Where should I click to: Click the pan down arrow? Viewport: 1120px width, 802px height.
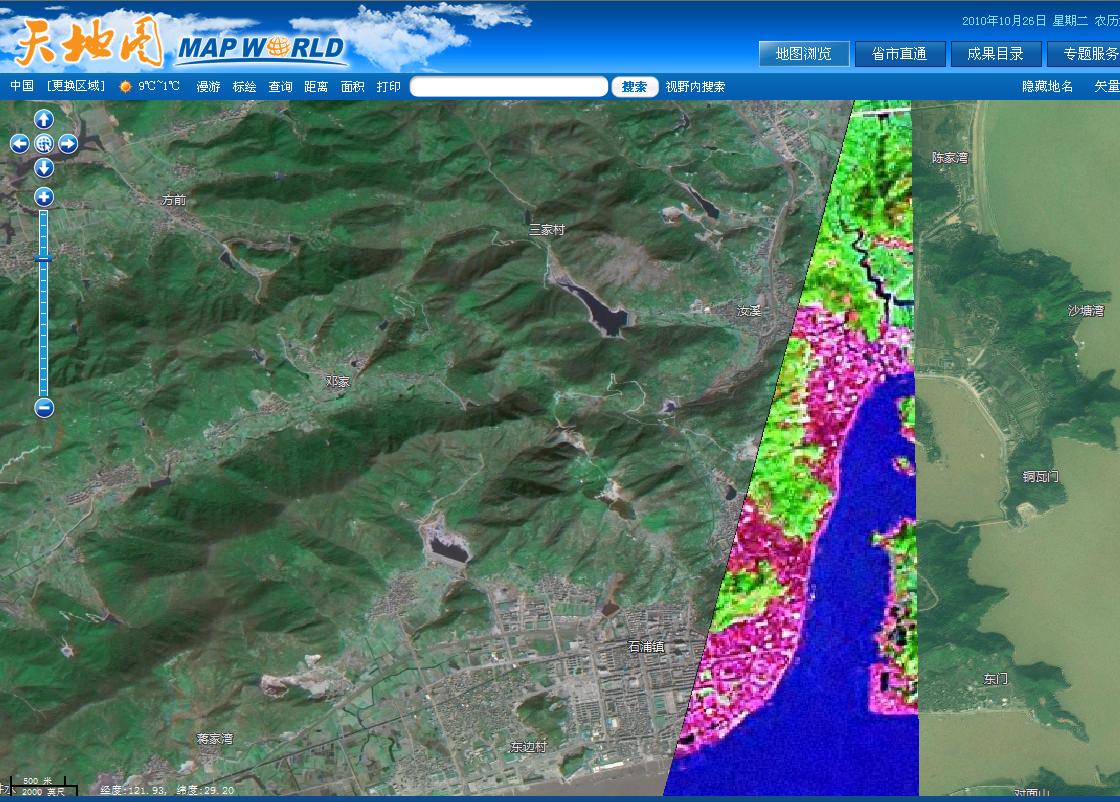[x=44, y=168]
